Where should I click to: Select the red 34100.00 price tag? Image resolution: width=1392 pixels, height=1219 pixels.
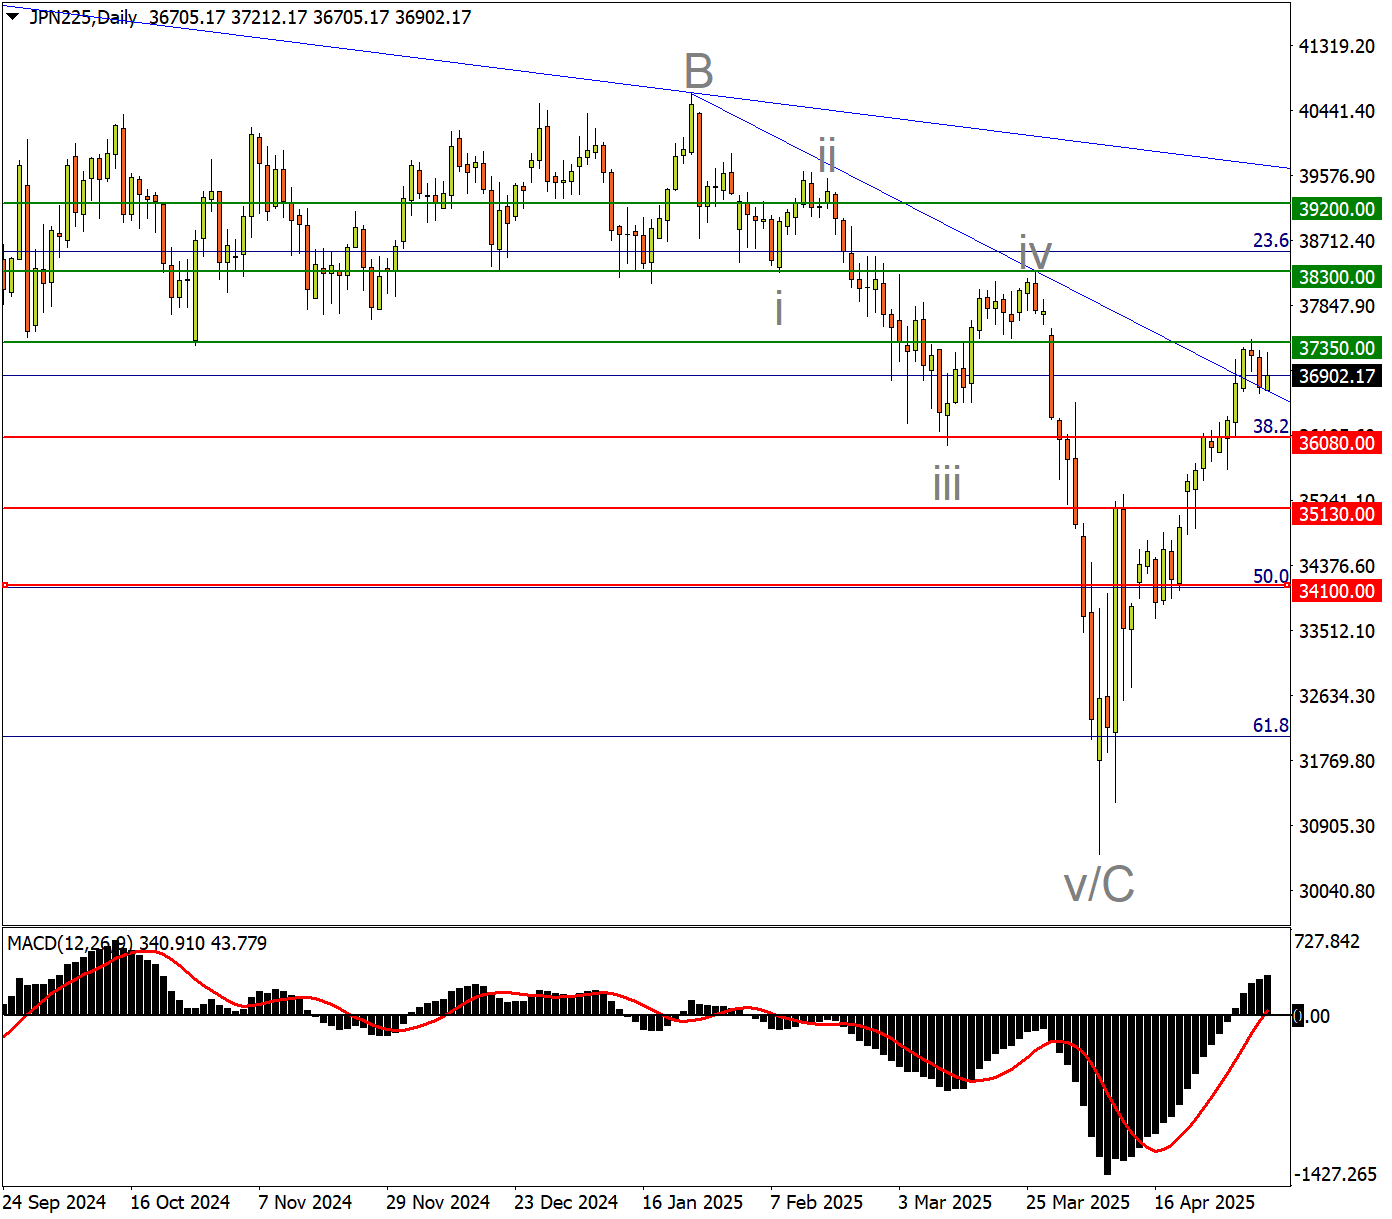1336,591
